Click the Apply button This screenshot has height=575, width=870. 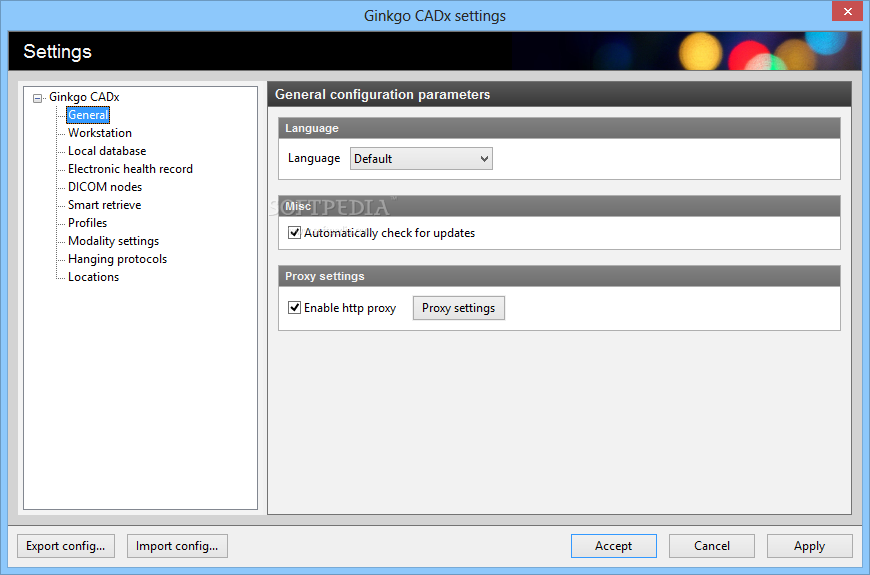coord(810,546)
